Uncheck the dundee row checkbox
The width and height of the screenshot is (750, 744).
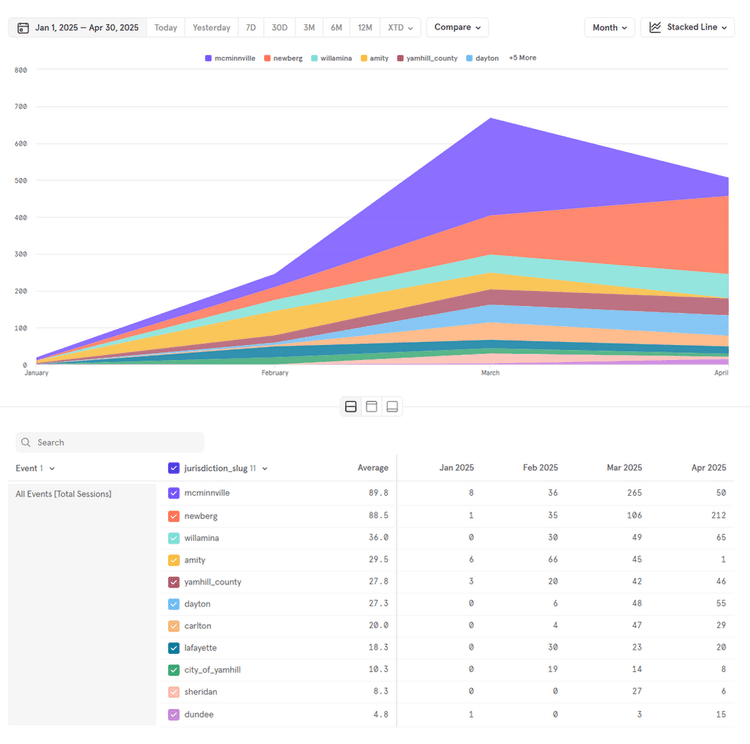coord(174,715)
